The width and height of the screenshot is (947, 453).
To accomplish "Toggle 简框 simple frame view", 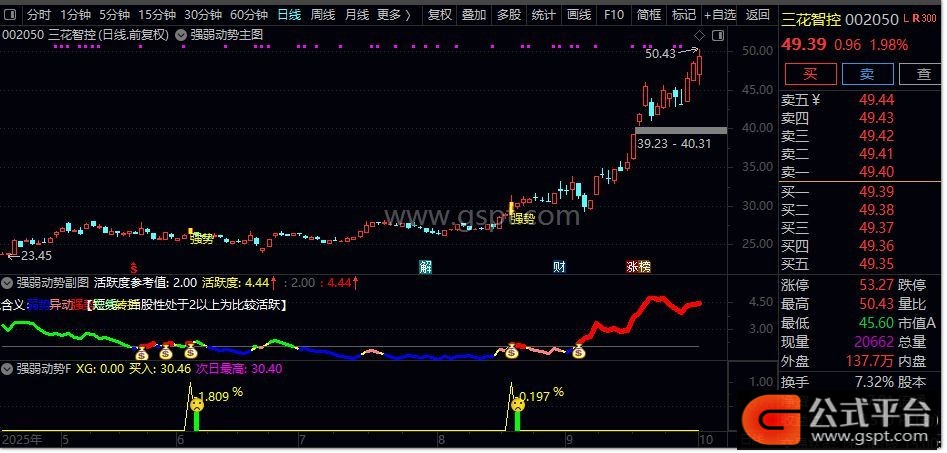I will click(648, 15).
